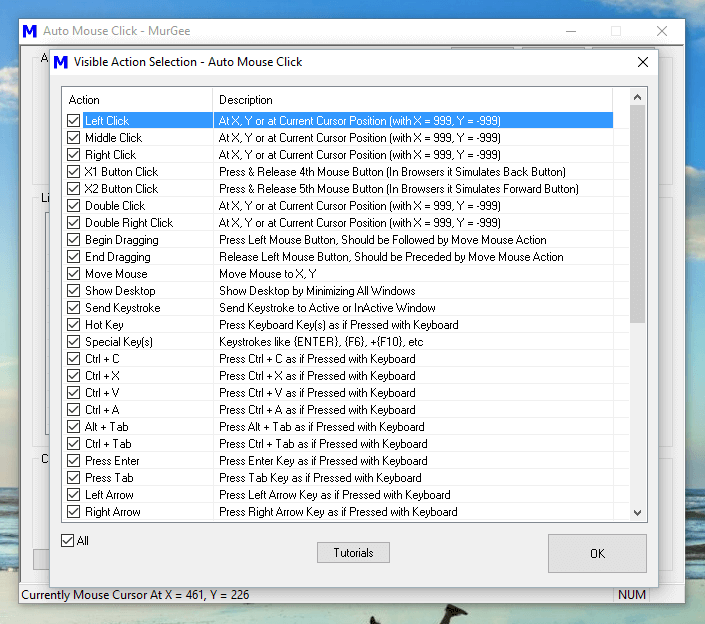This screenshot has width=705, height=624.
Task: Click the 'Currently Mouse Cursor At' status text
Action: click(135, 595)
